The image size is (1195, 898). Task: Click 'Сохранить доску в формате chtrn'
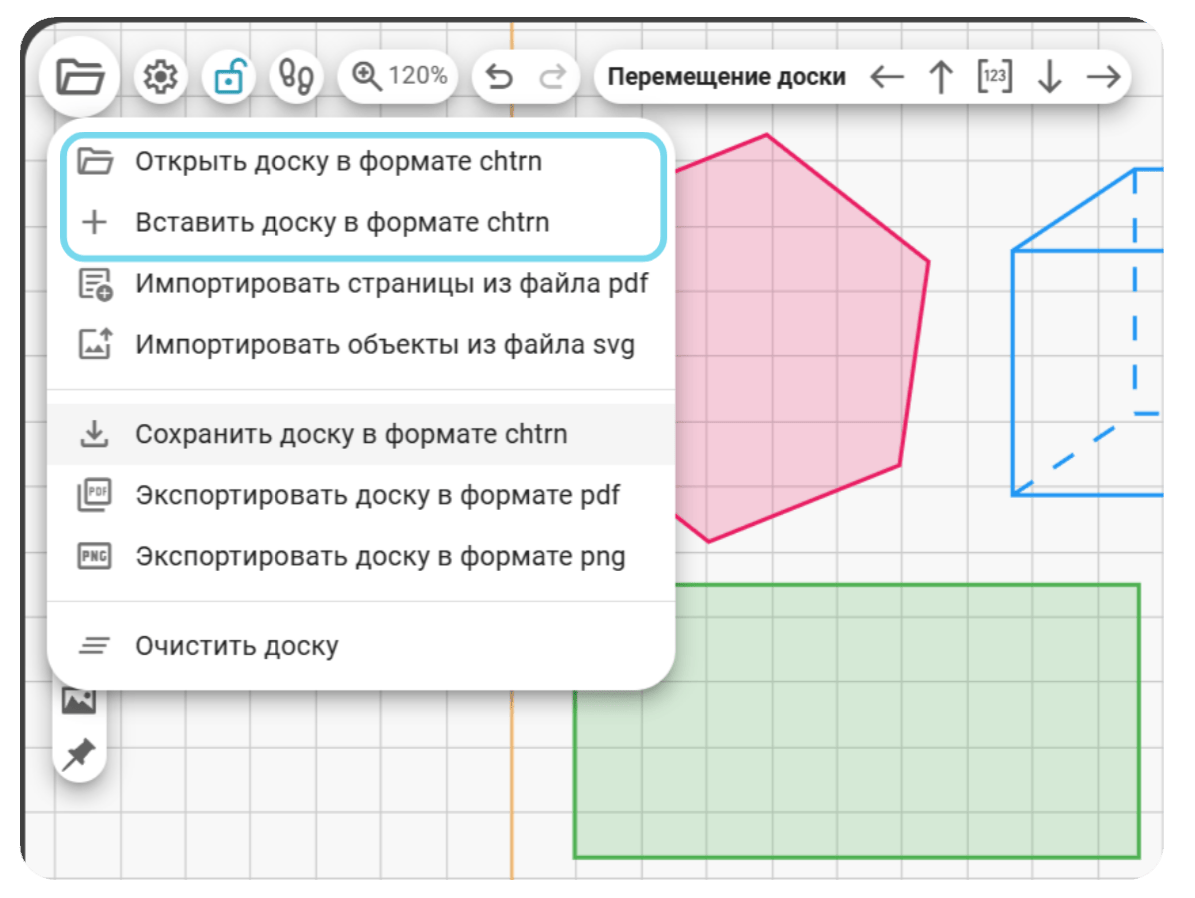coord(362,434)
